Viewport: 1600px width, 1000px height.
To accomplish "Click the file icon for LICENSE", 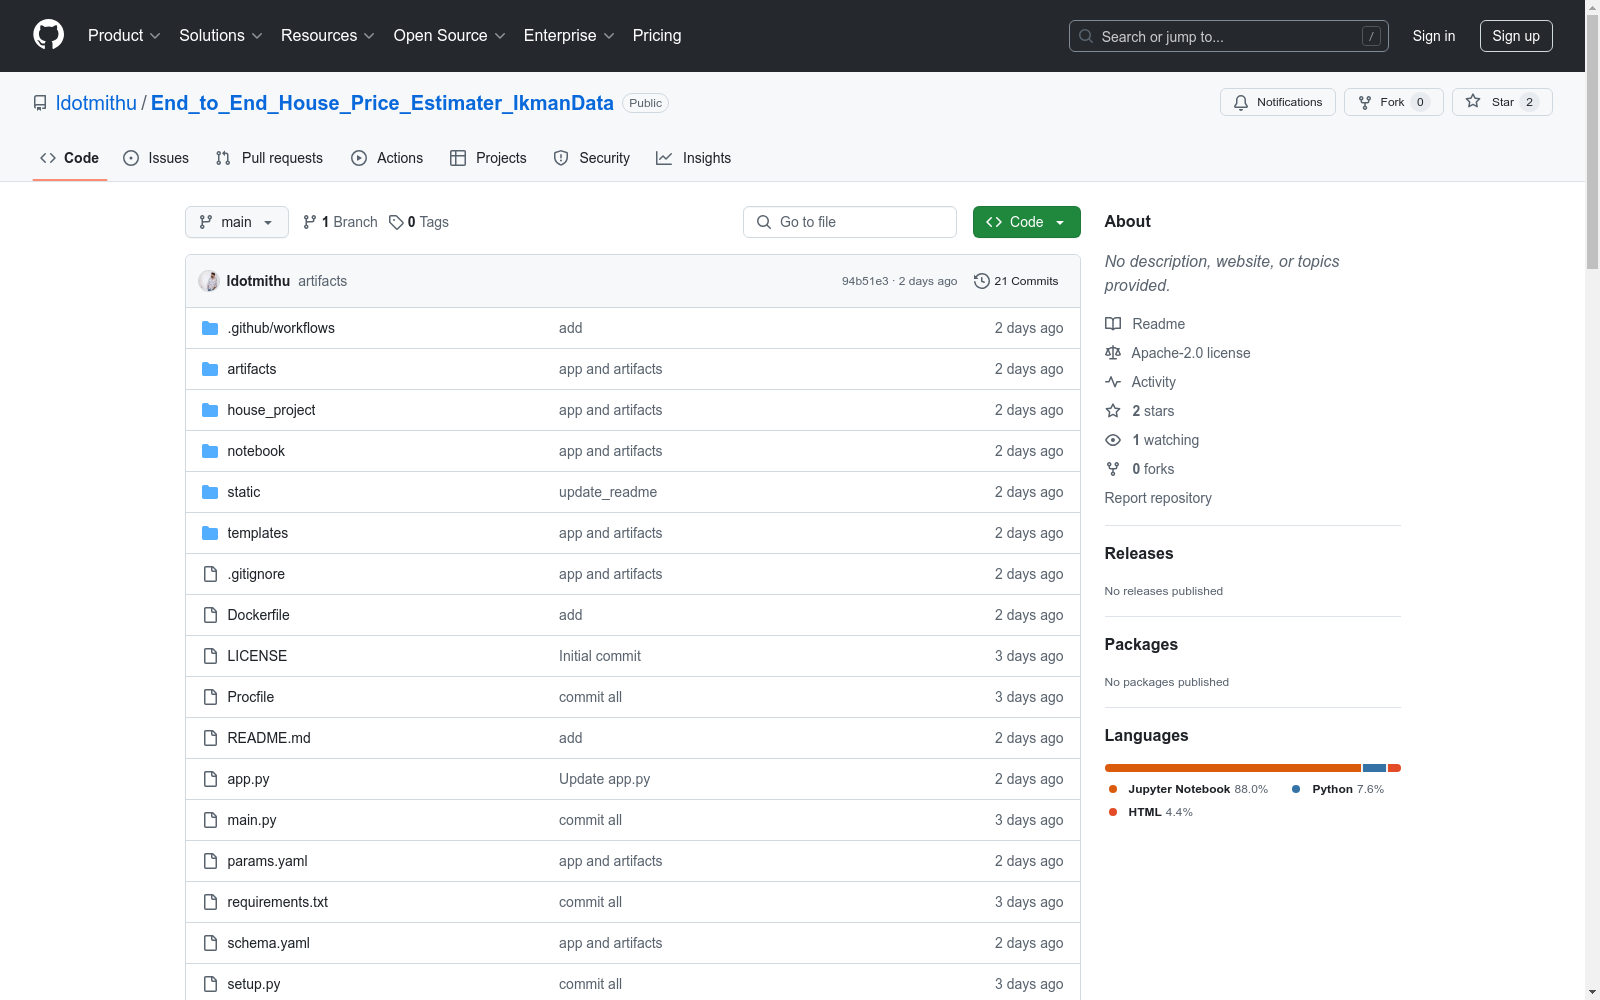I will [210, 656].
